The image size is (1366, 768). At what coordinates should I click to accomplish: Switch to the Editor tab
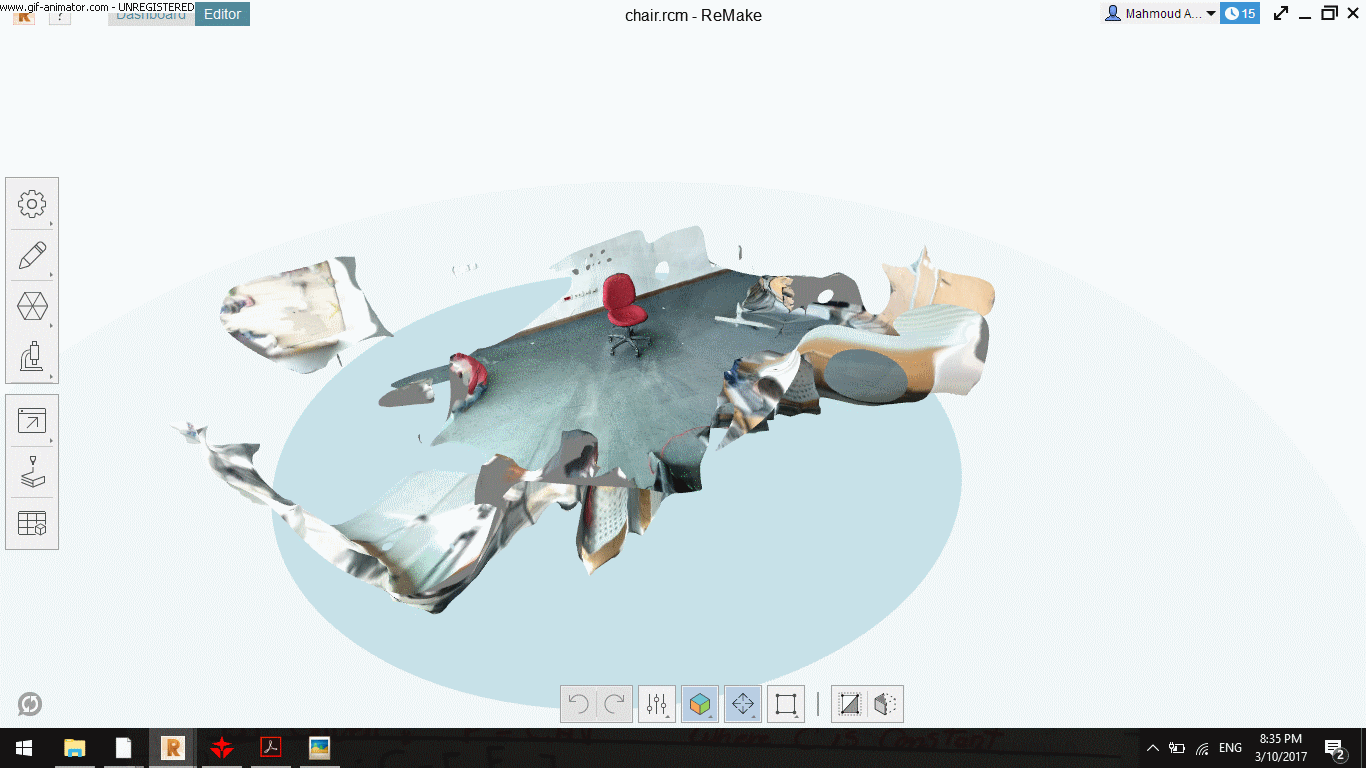(x=222, y=14)
